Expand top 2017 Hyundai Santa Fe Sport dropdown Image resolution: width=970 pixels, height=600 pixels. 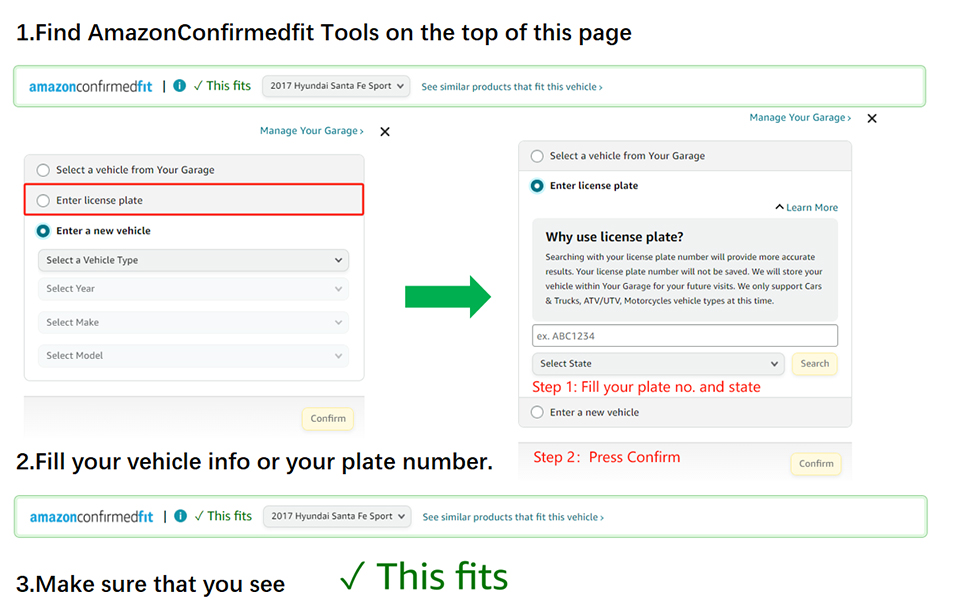tap(337, 86)
